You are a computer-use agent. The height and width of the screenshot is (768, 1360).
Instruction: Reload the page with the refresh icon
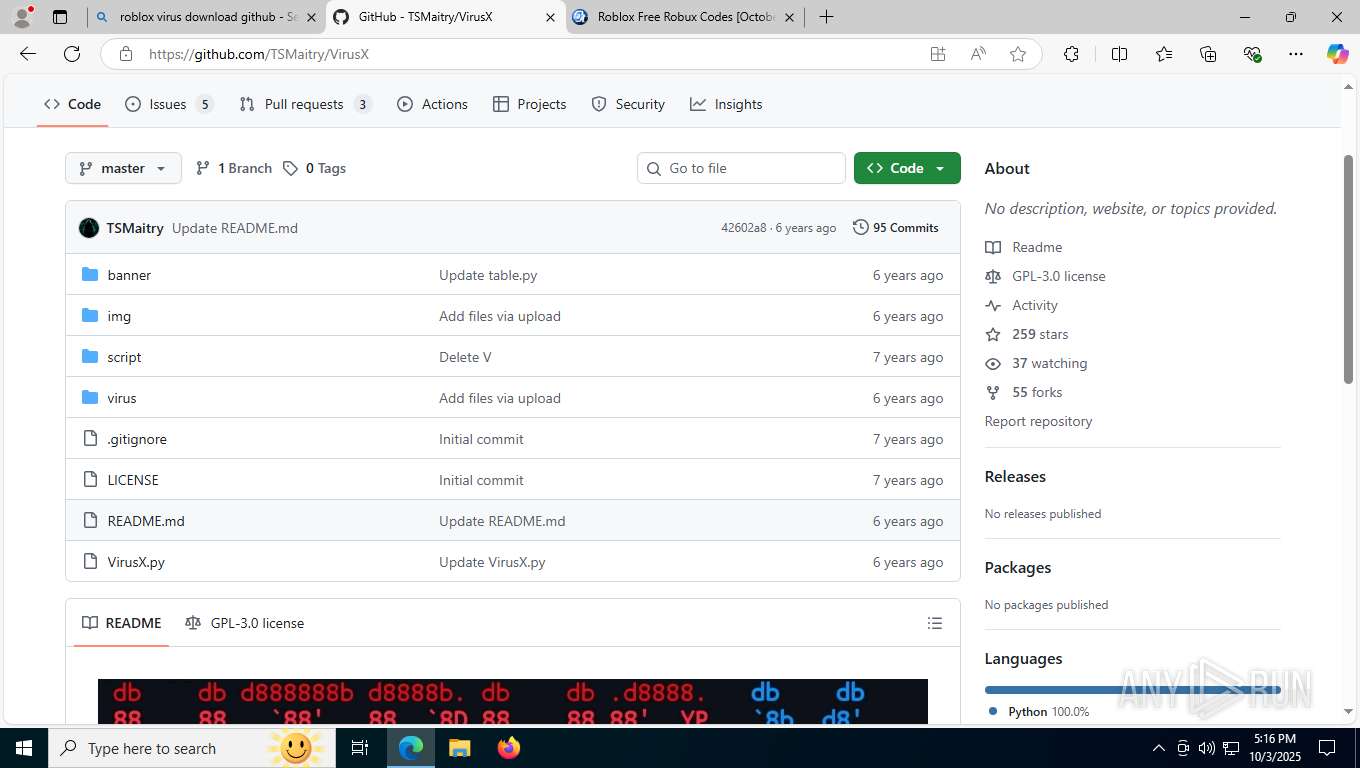pyautogui.click(x=72, y=54)
